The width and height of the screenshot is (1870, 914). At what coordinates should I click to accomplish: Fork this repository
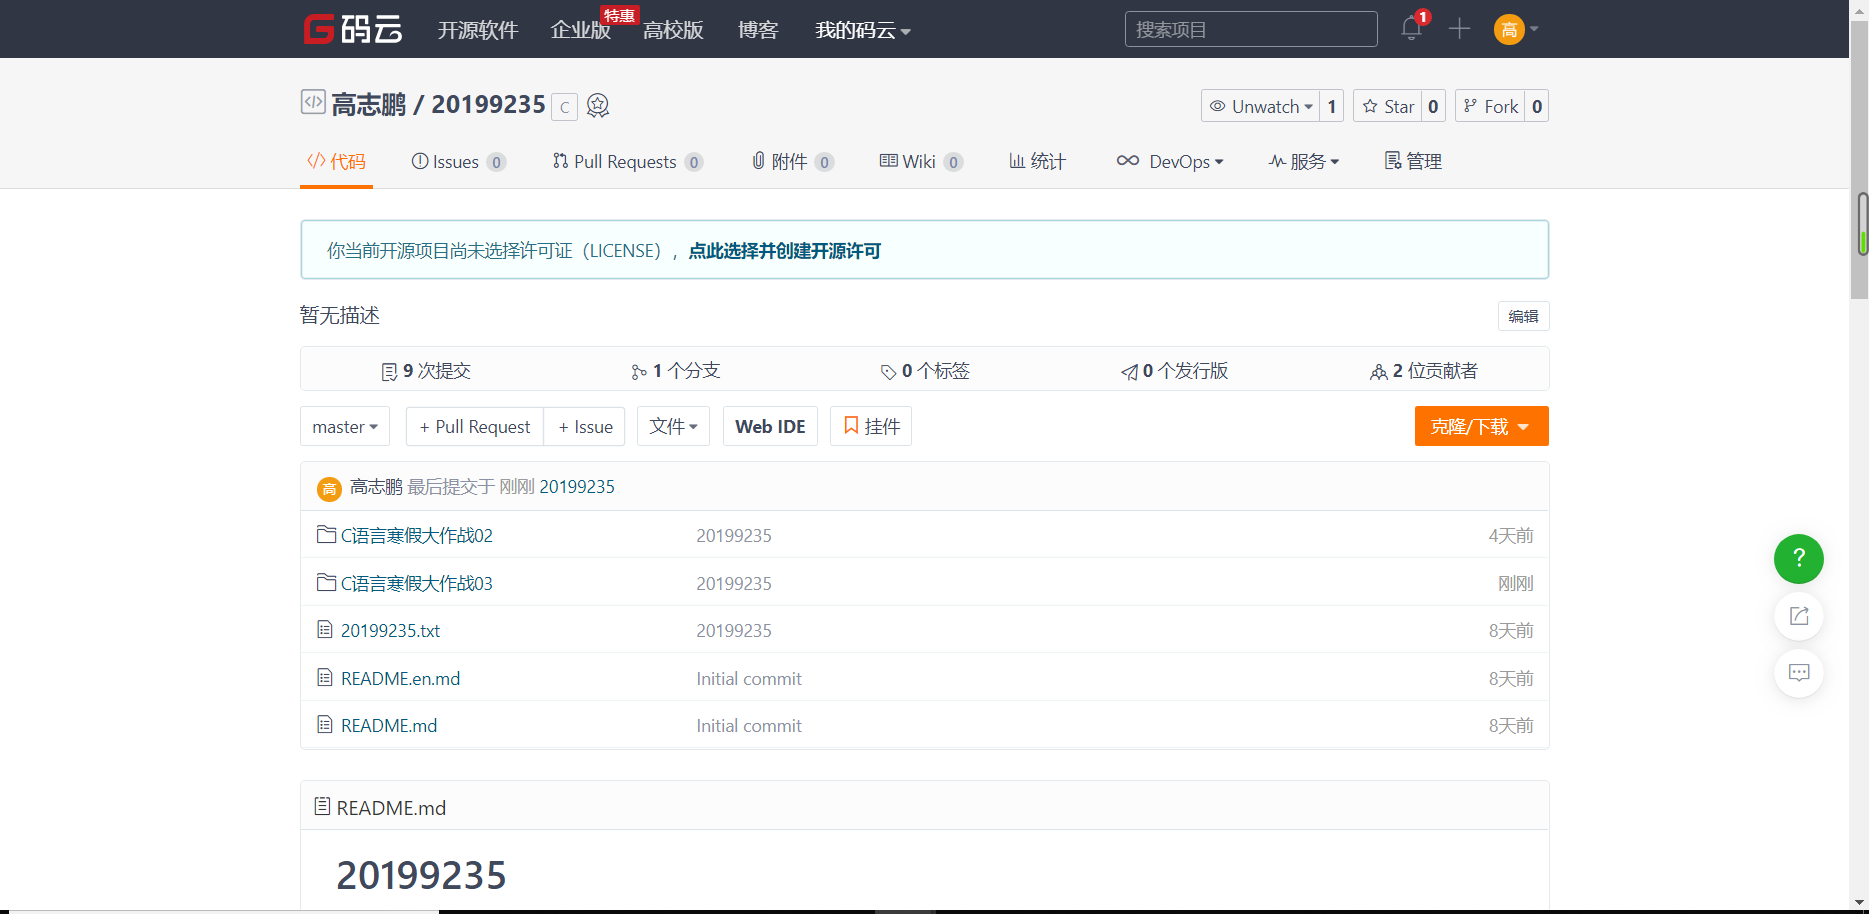1490,106
